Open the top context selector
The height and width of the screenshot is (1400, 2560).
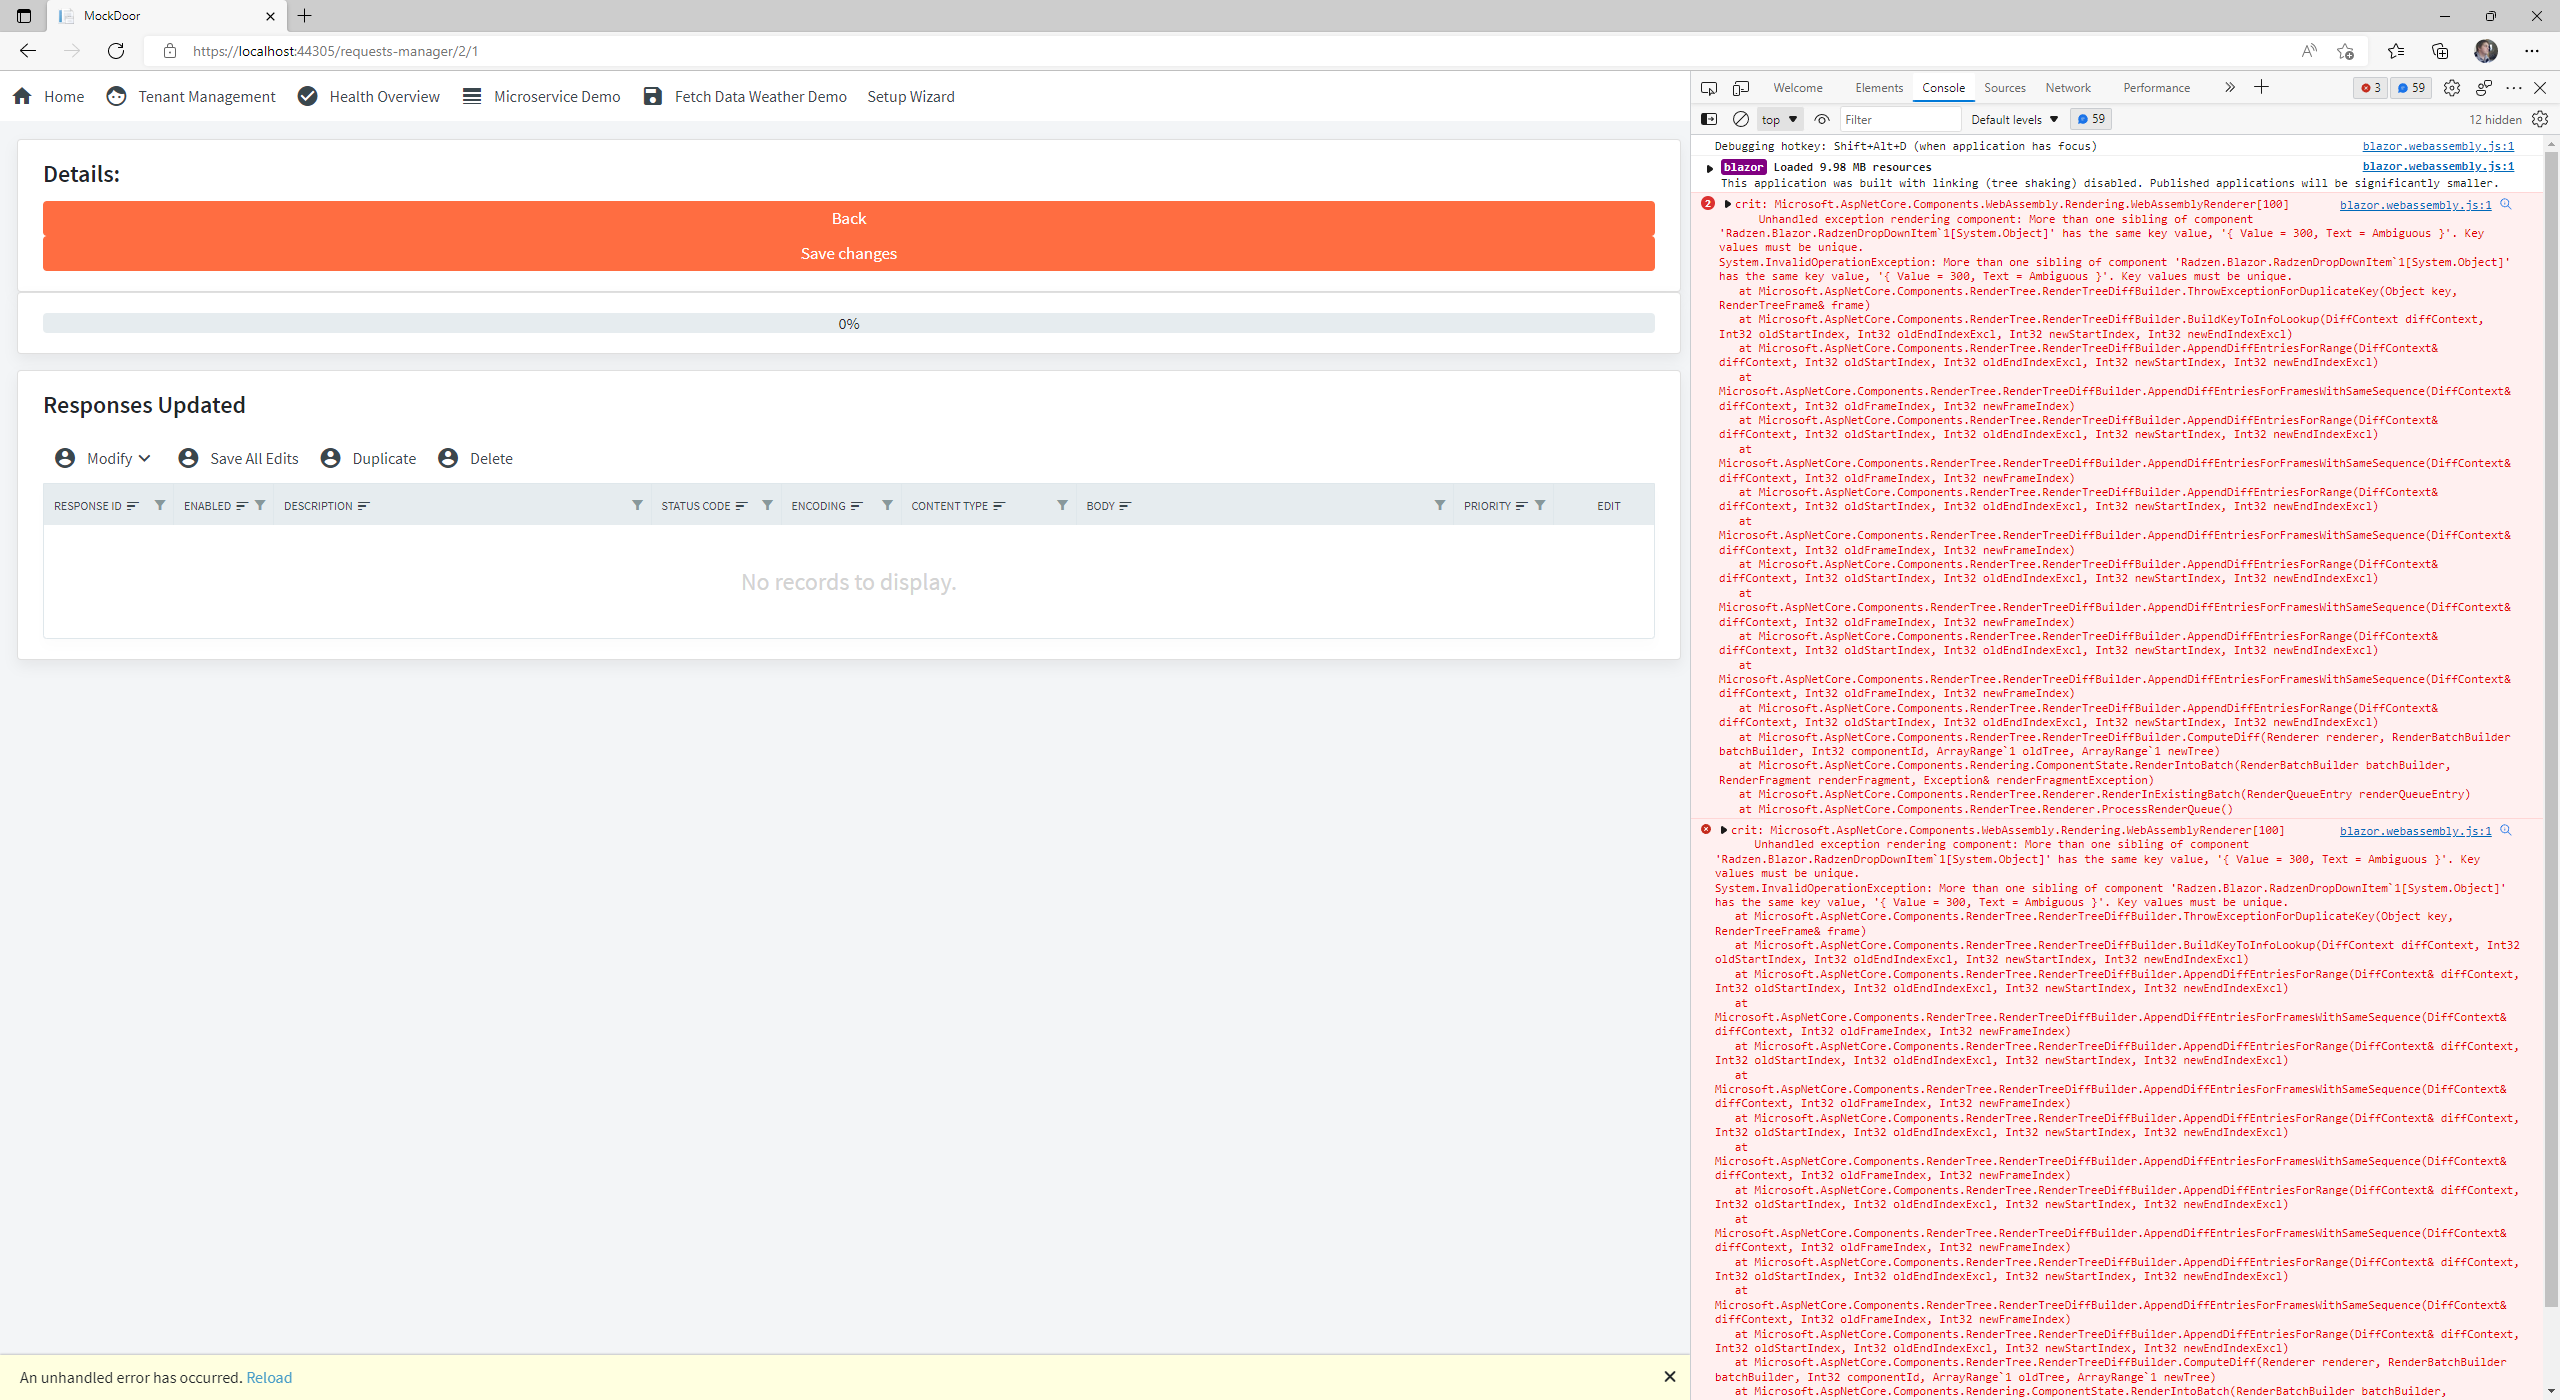1779,119
